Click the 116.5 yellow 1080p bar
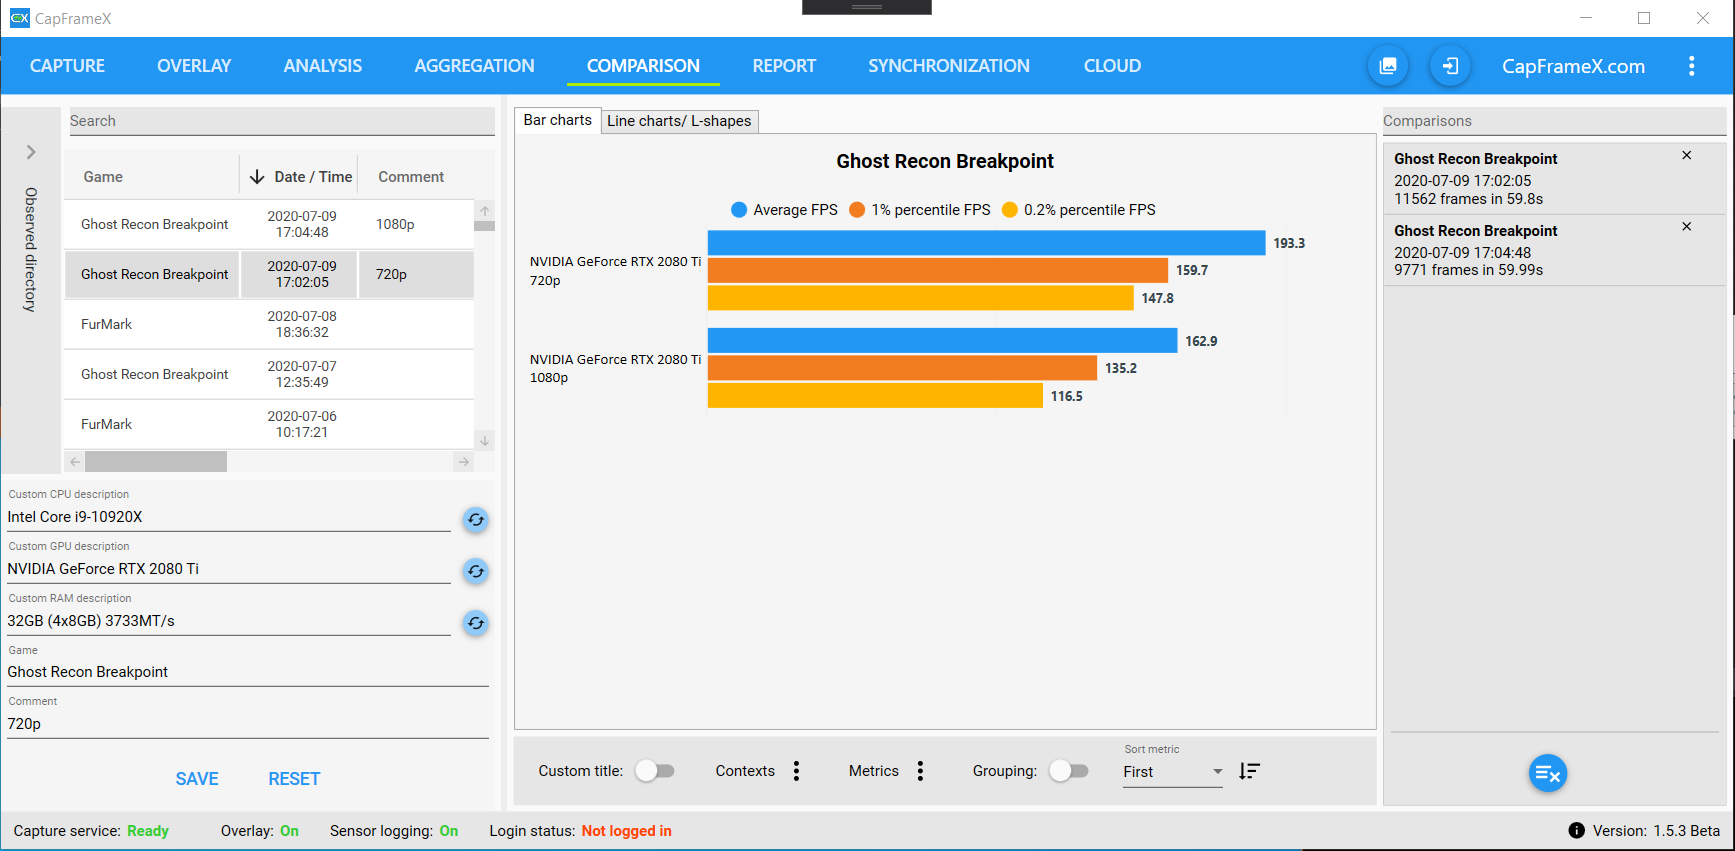1735x851 pixels. [875, 396]
